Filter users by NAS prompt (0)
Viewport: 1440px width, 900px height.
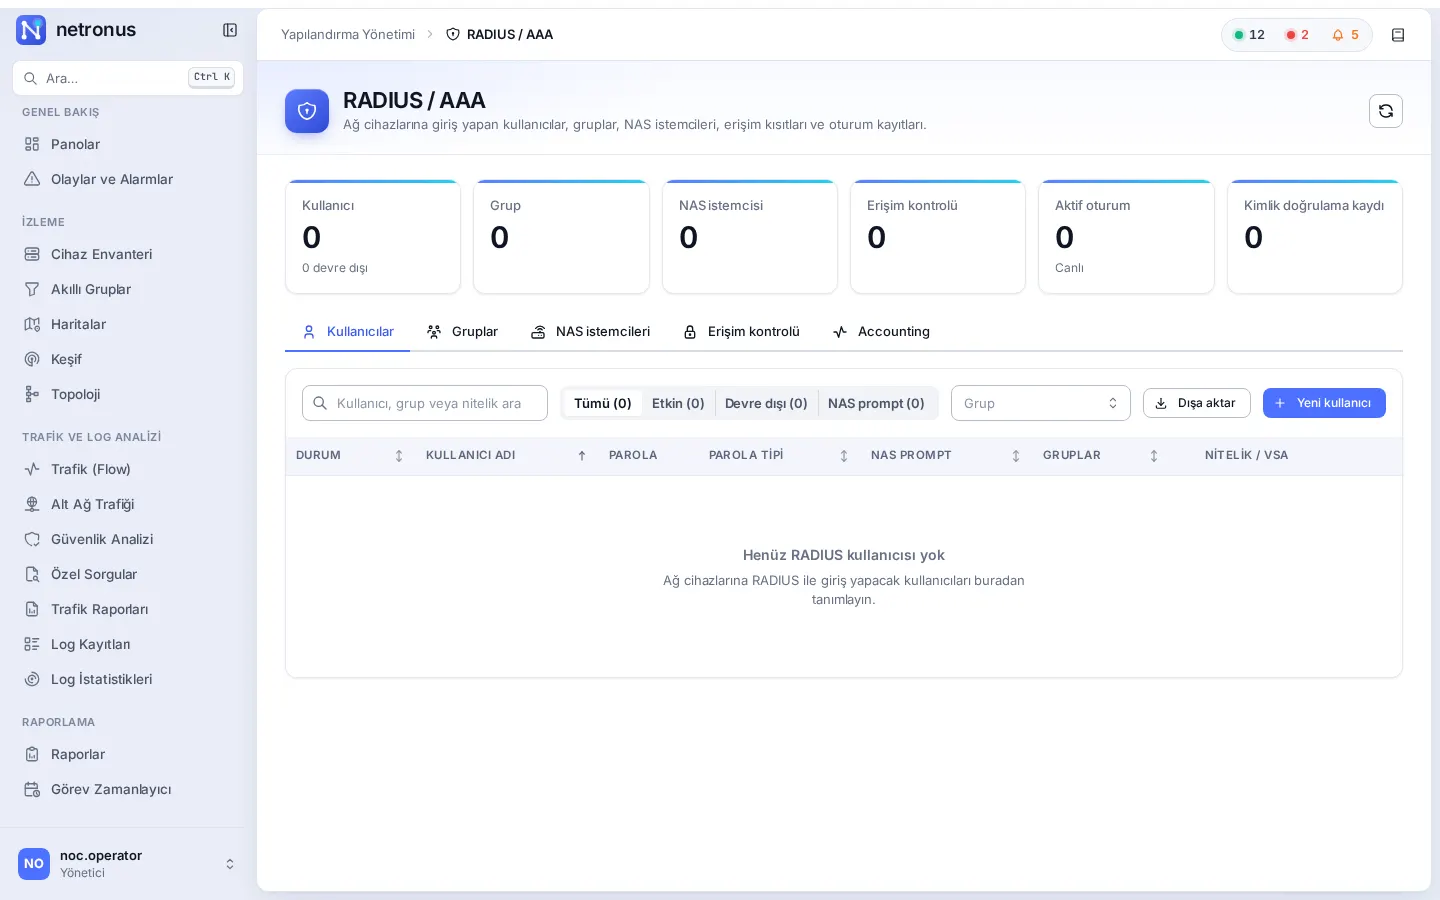point(876,403)
